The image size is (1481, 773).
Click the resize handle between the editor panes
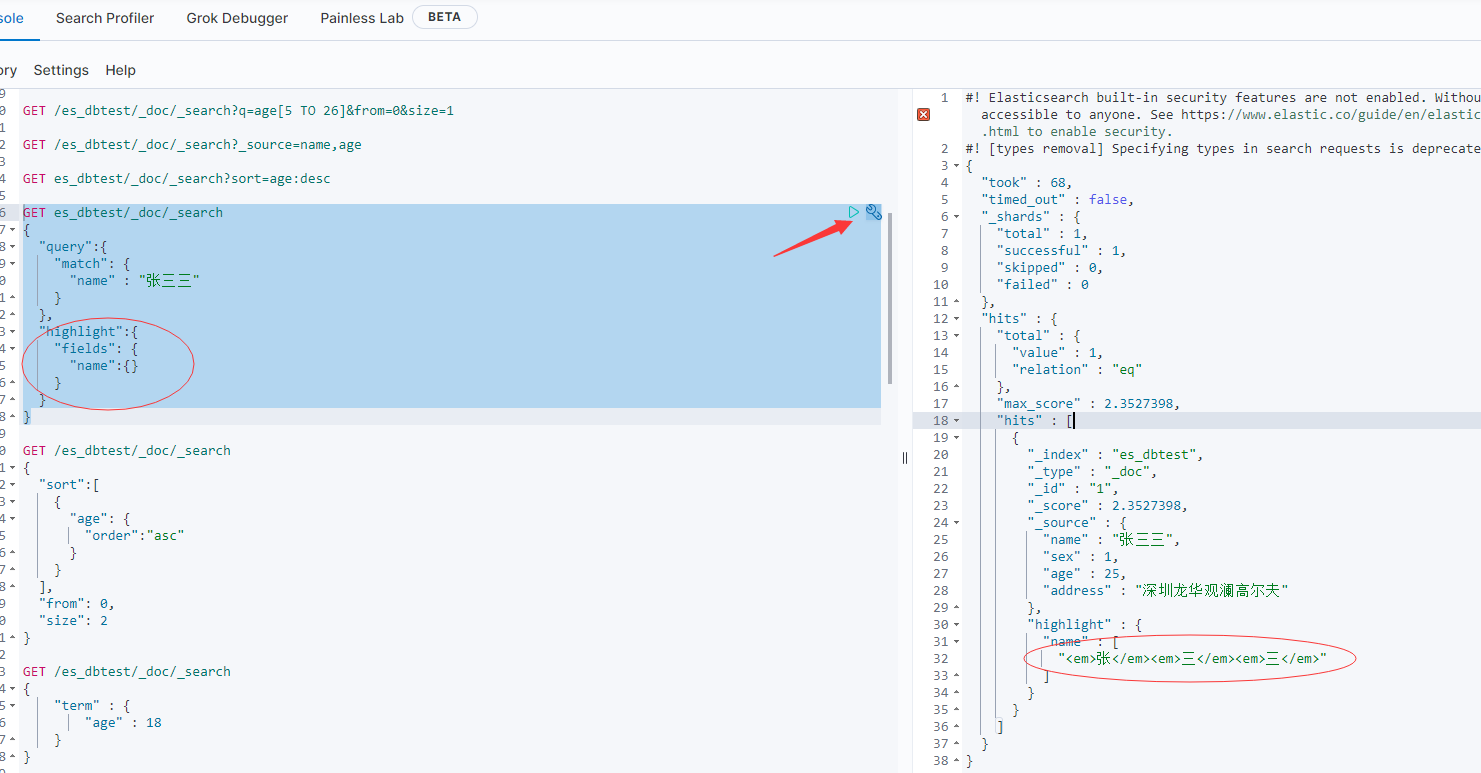coord(905,458)
